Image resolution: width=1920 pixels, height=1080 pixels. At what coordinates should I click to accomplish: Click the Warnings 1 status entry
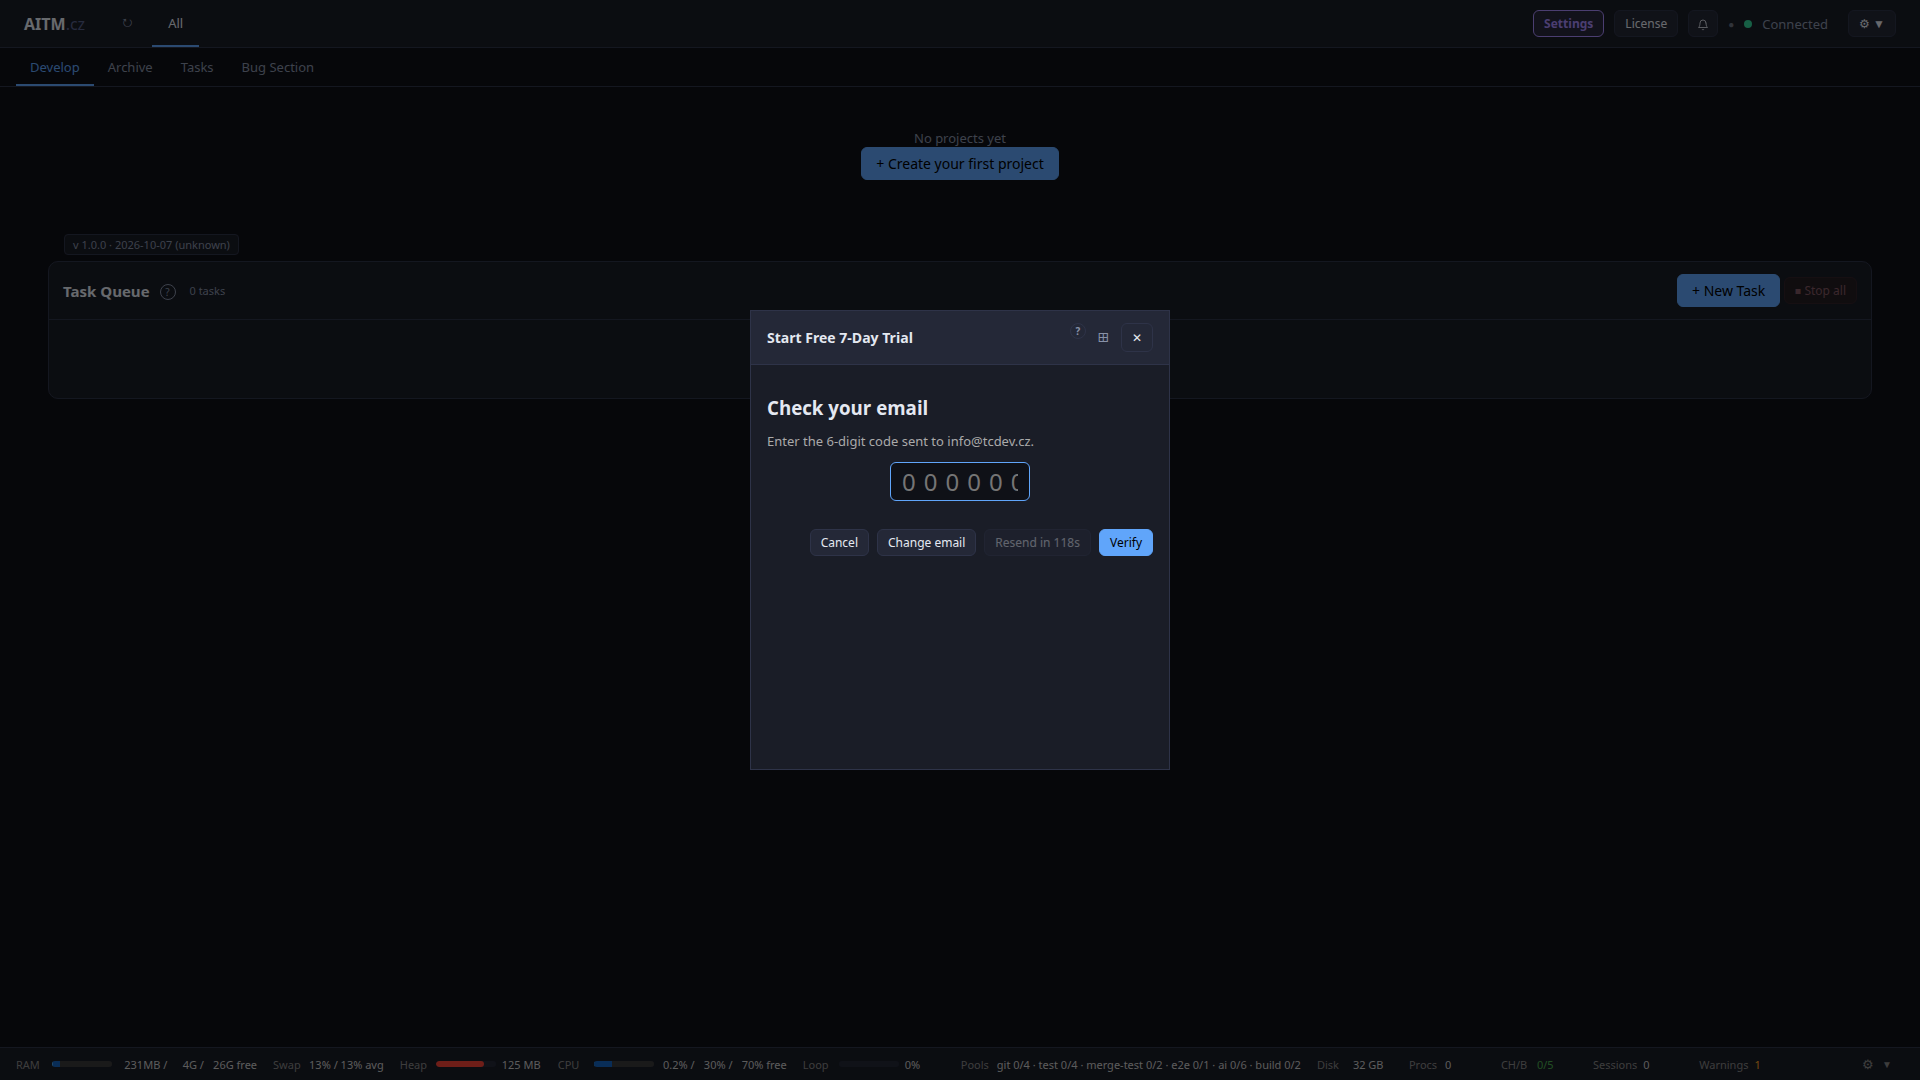[x=1729, y=1065]
